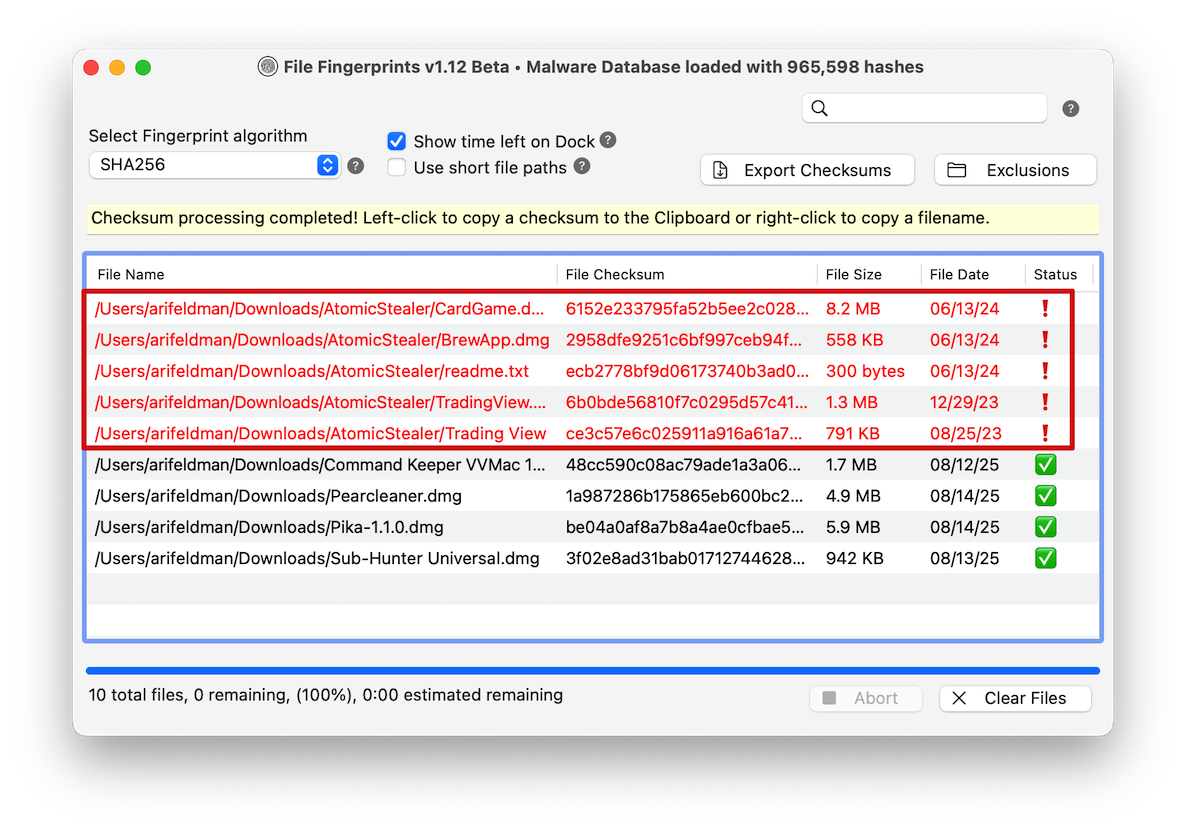
Task: Click help icon for Use short file paths
Action: [x=582, y=166]
